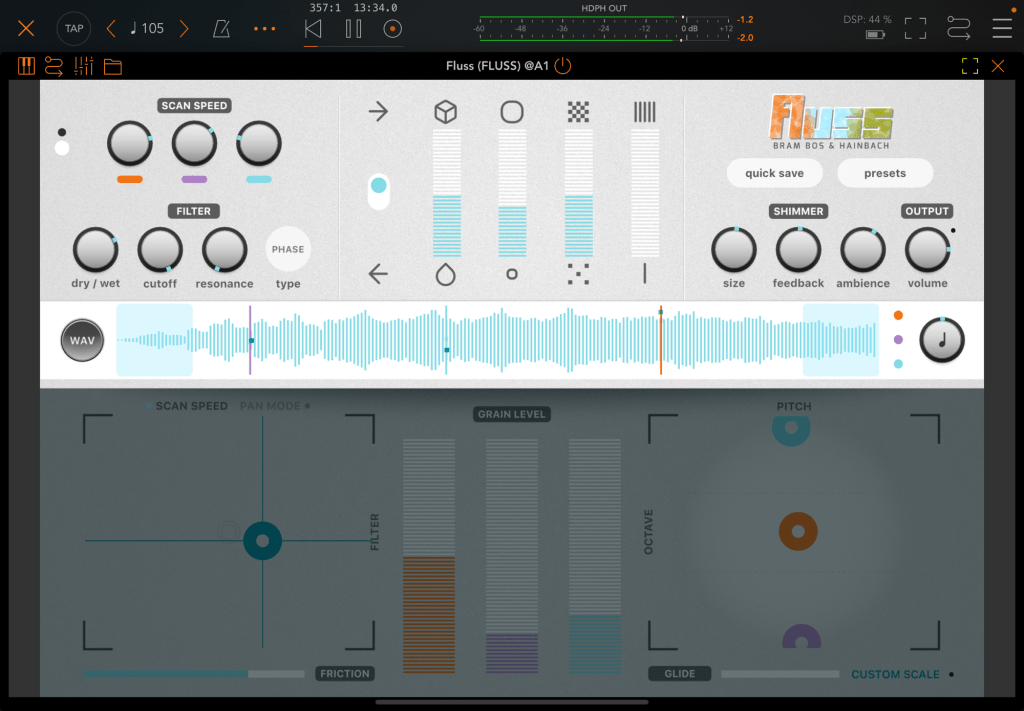Decrease tempo with left chevron

(111, 28)
